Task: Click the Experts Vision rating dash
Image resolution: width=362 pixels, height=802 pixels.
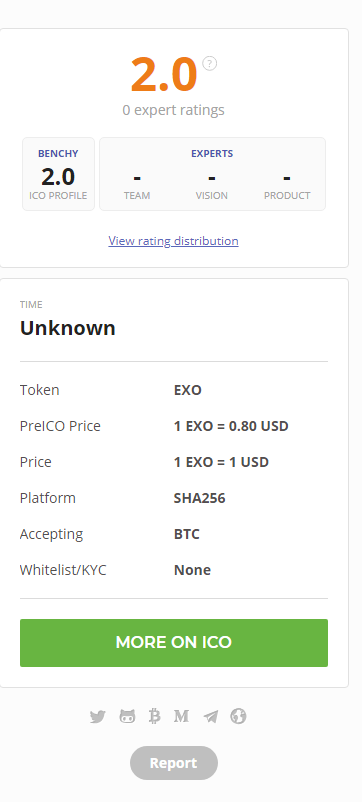Action: click(x=212, y=178)
